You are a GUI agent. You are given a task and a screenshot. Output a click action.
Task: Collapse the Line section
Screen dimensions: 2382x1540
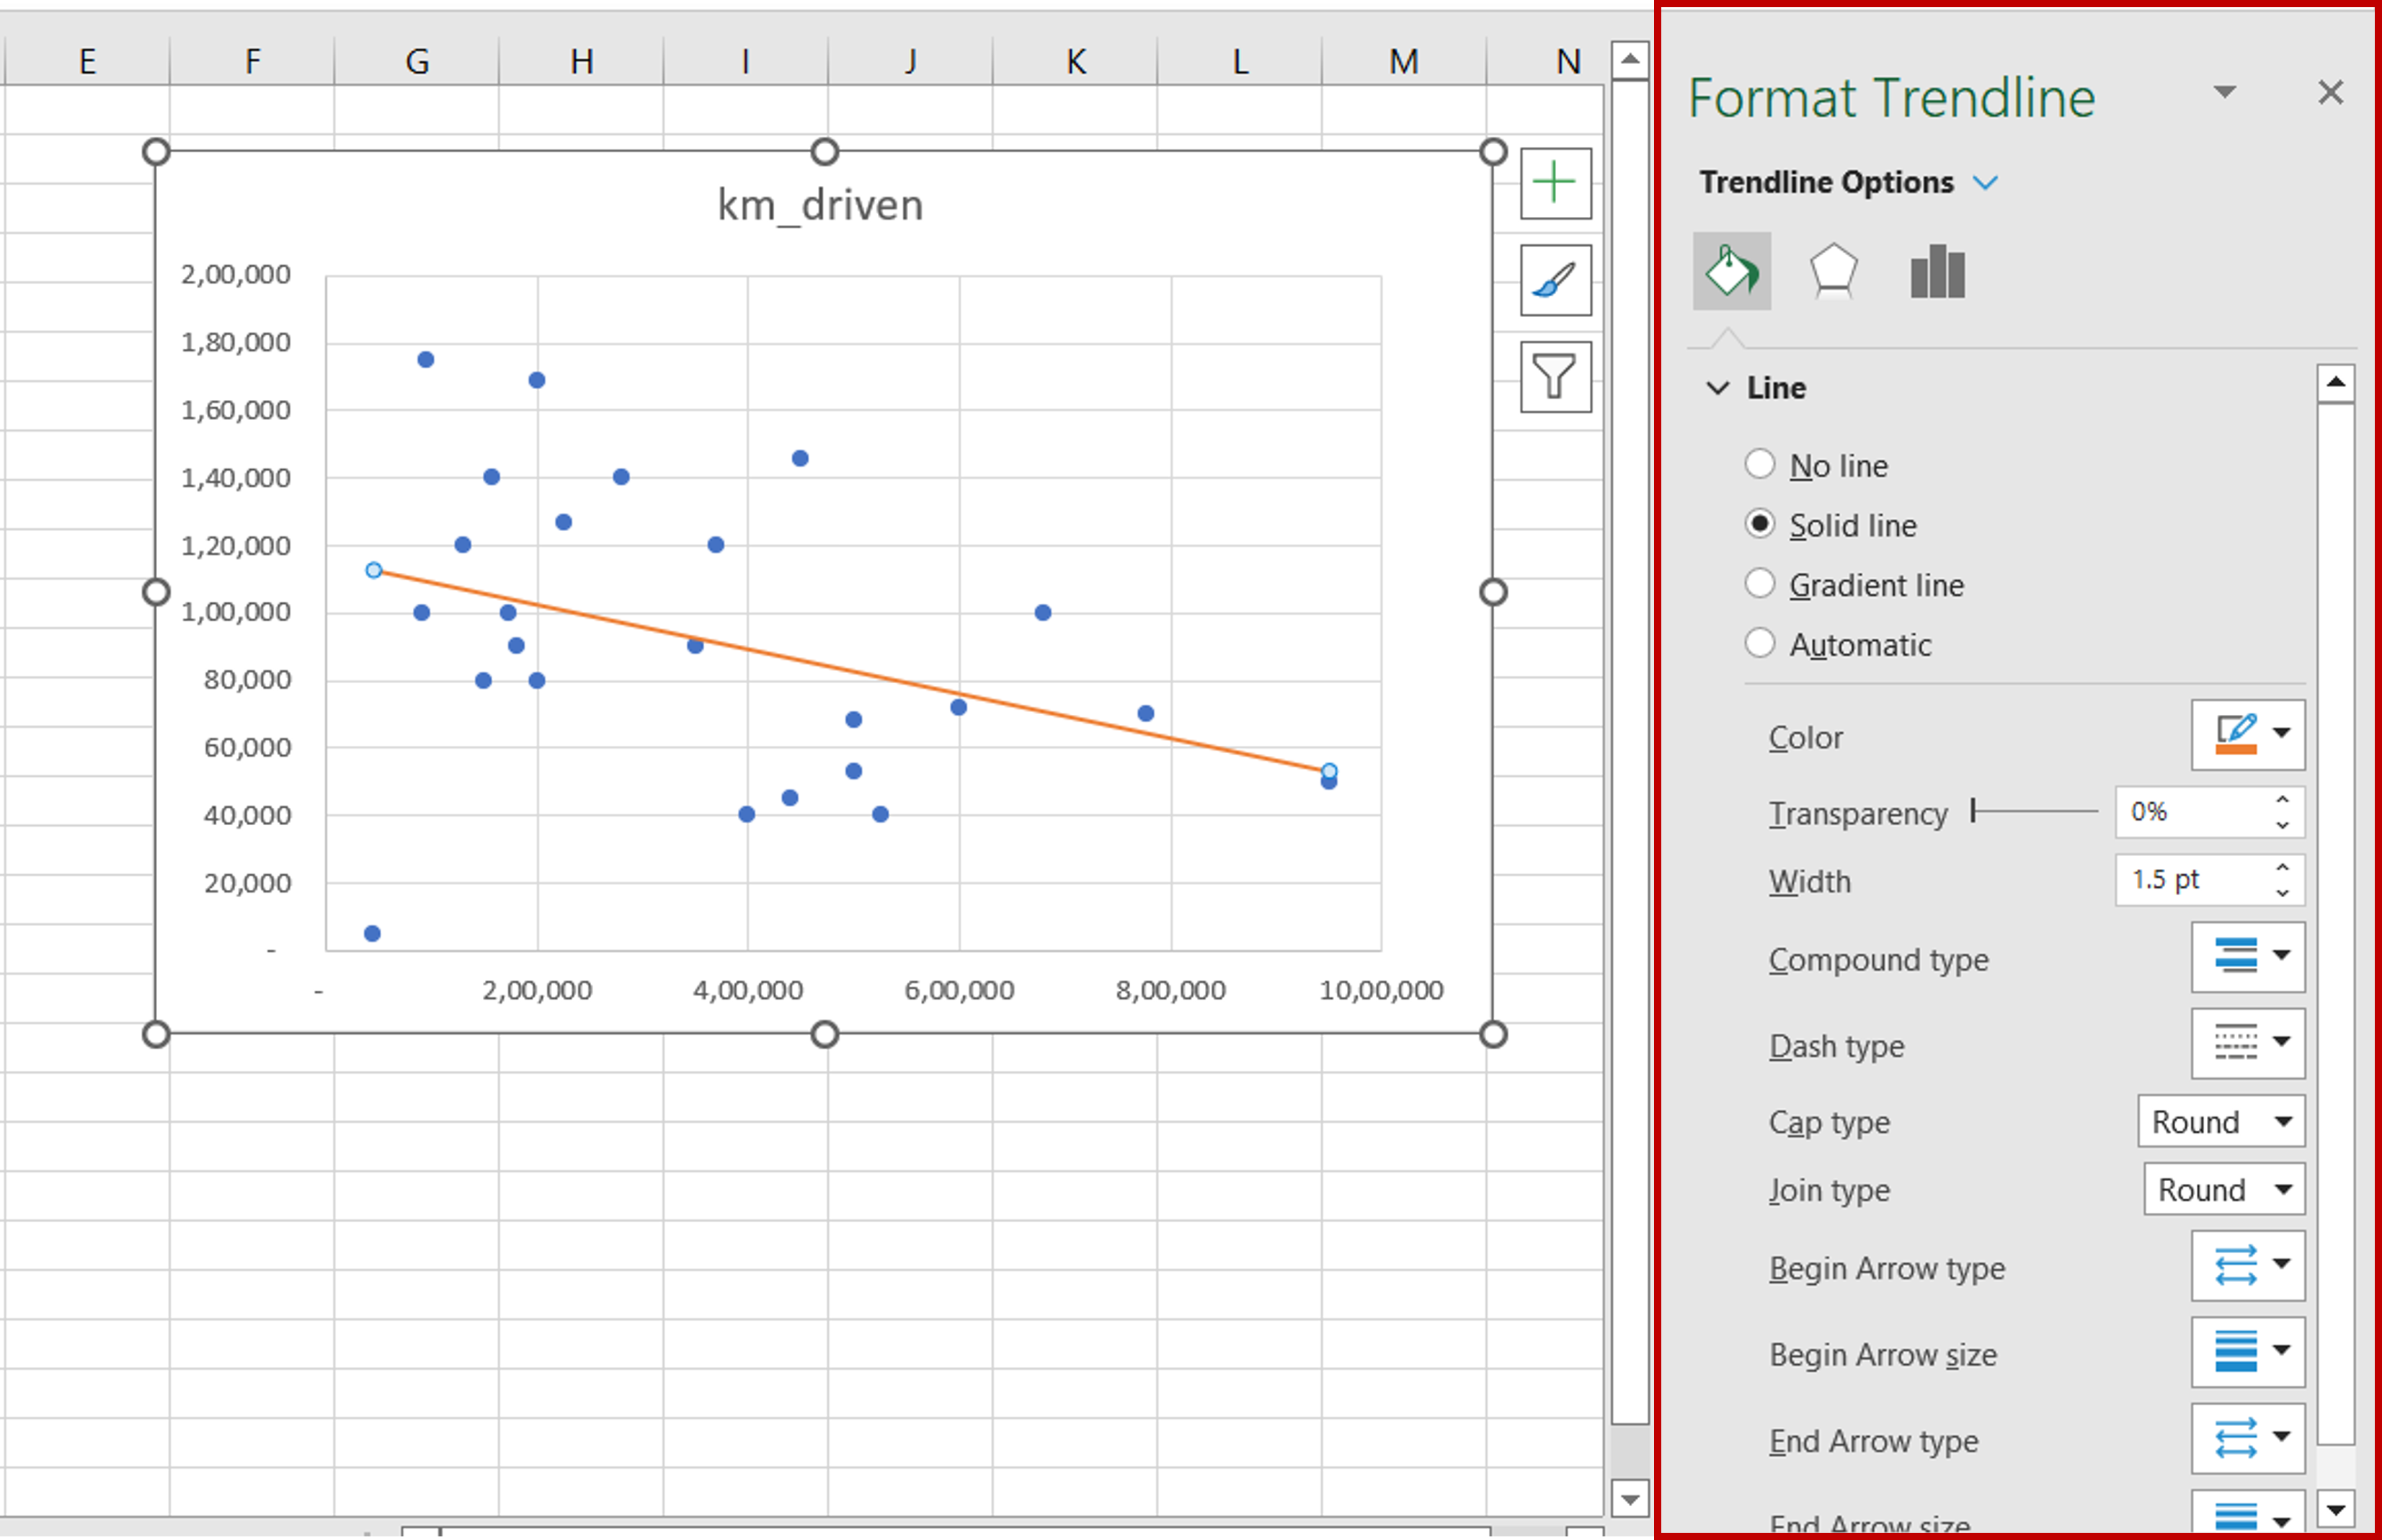1718,388
